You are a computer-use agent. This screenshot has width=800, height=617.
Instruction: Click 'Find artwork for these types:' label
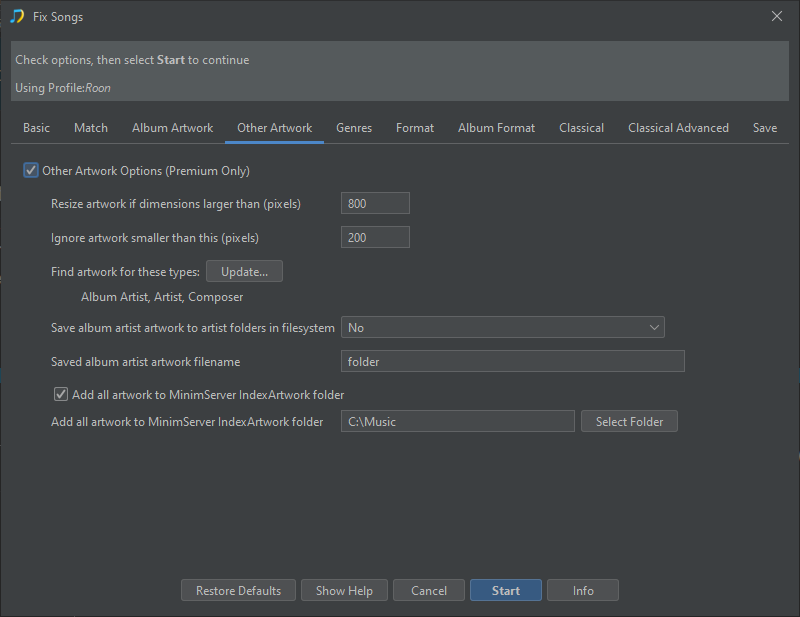pos(125,272)
